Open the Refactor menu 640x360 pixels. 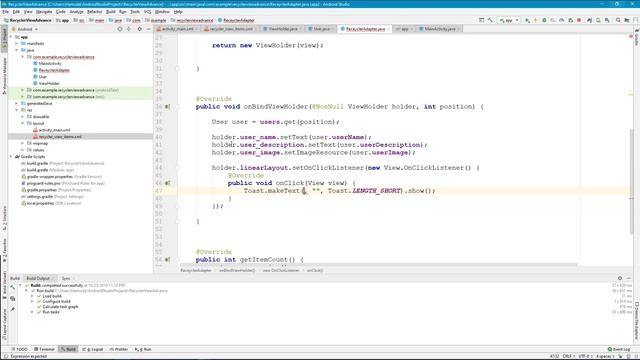(94, 12)
